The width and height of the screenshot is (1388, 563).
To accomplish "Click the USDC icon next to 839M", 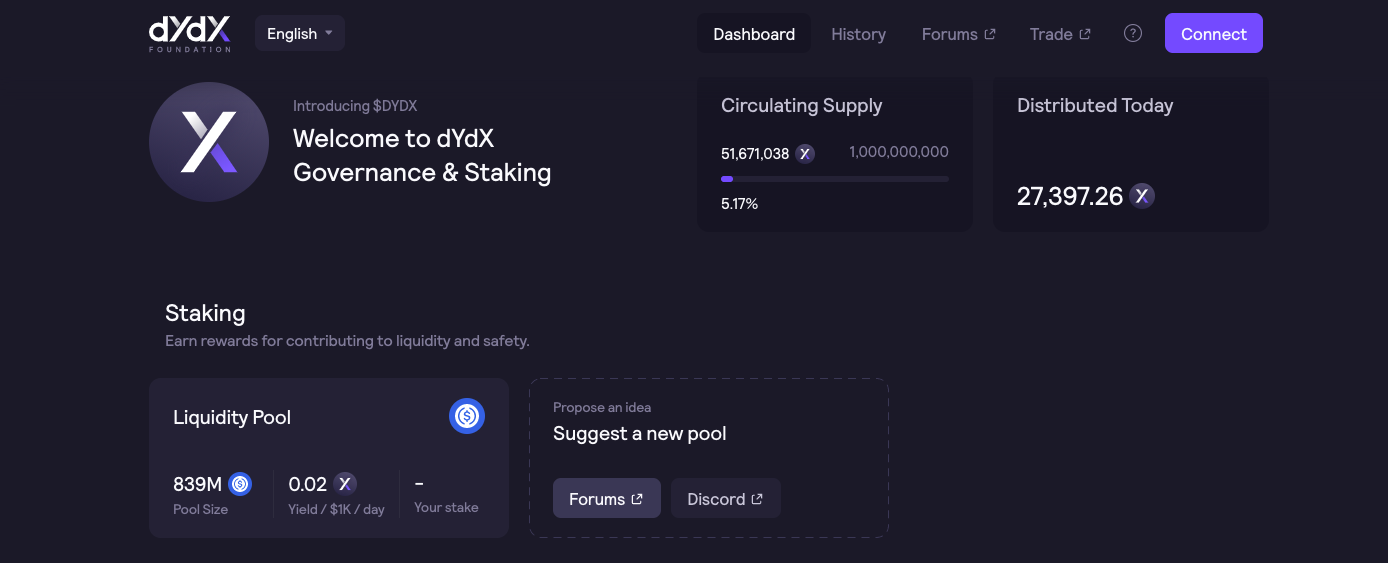I will 240,484.
